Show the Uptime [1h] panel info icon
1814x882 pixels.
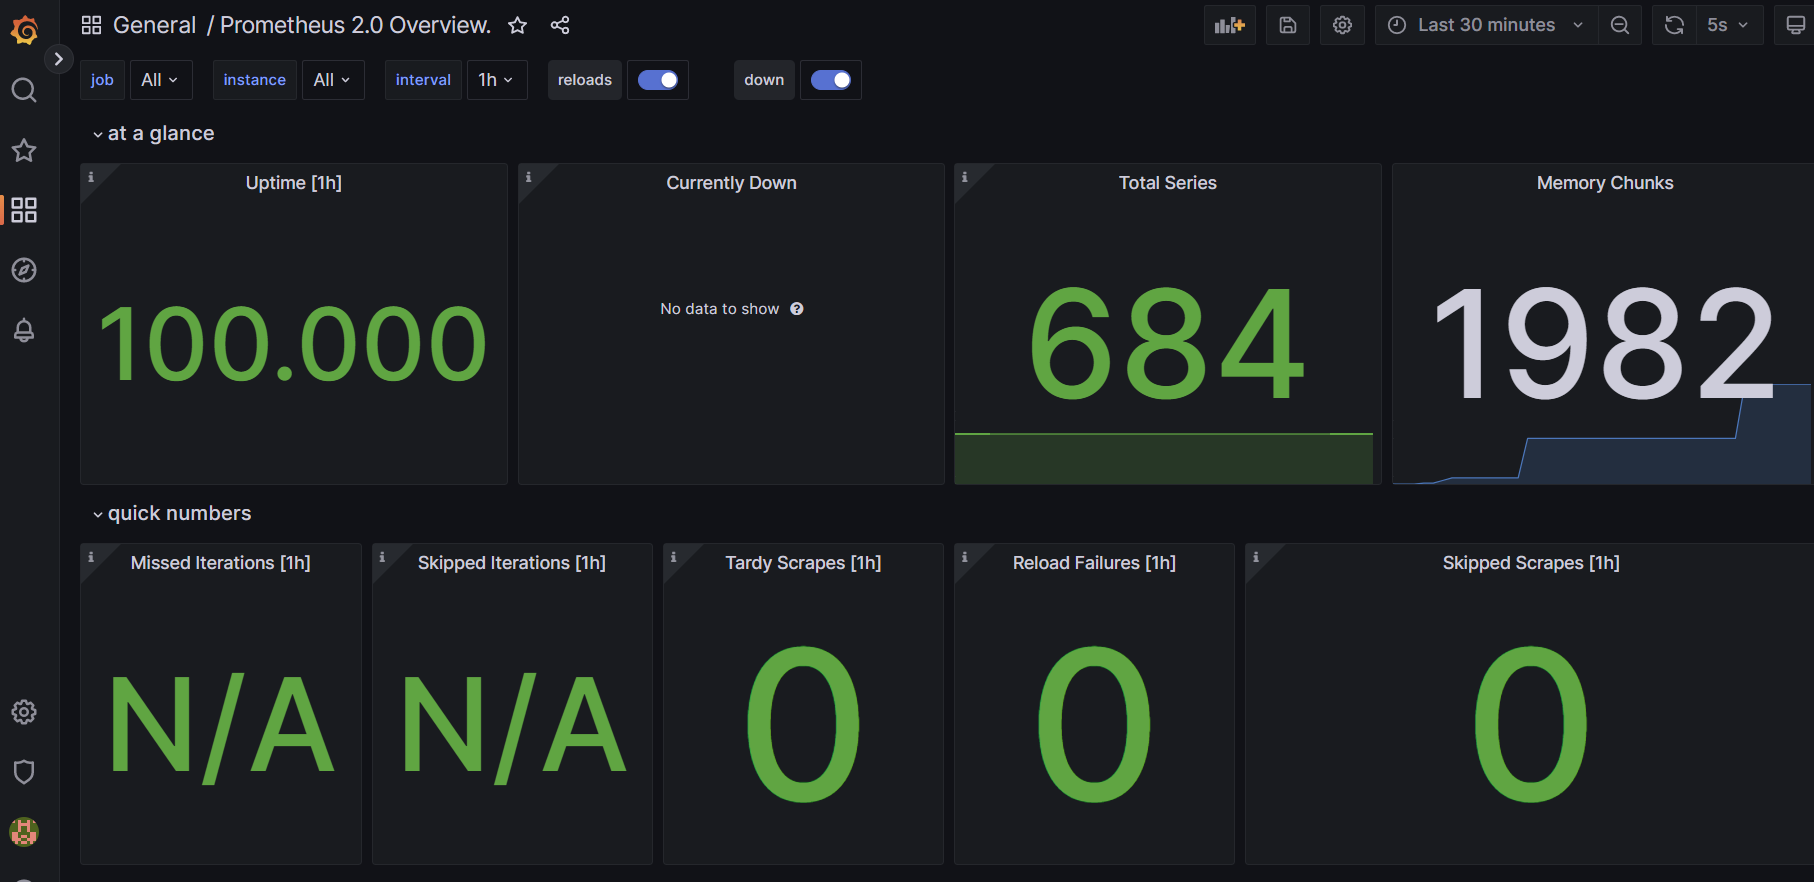coord(91,177)
